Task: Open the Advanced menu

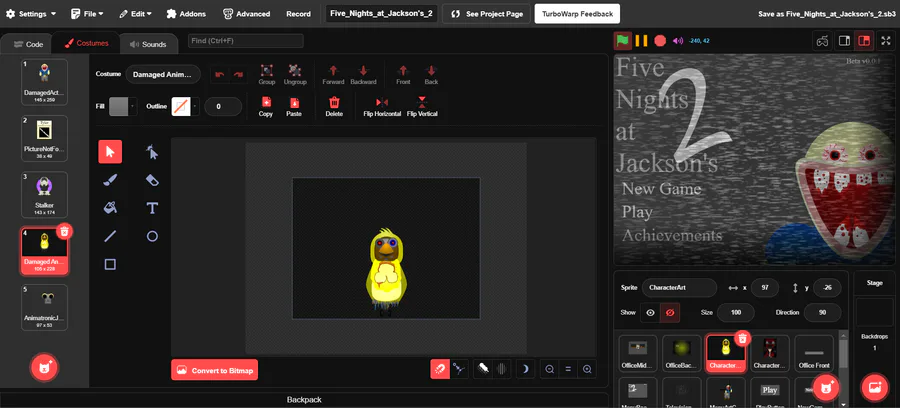Action: pyautogui.click(x=246, y=14)
